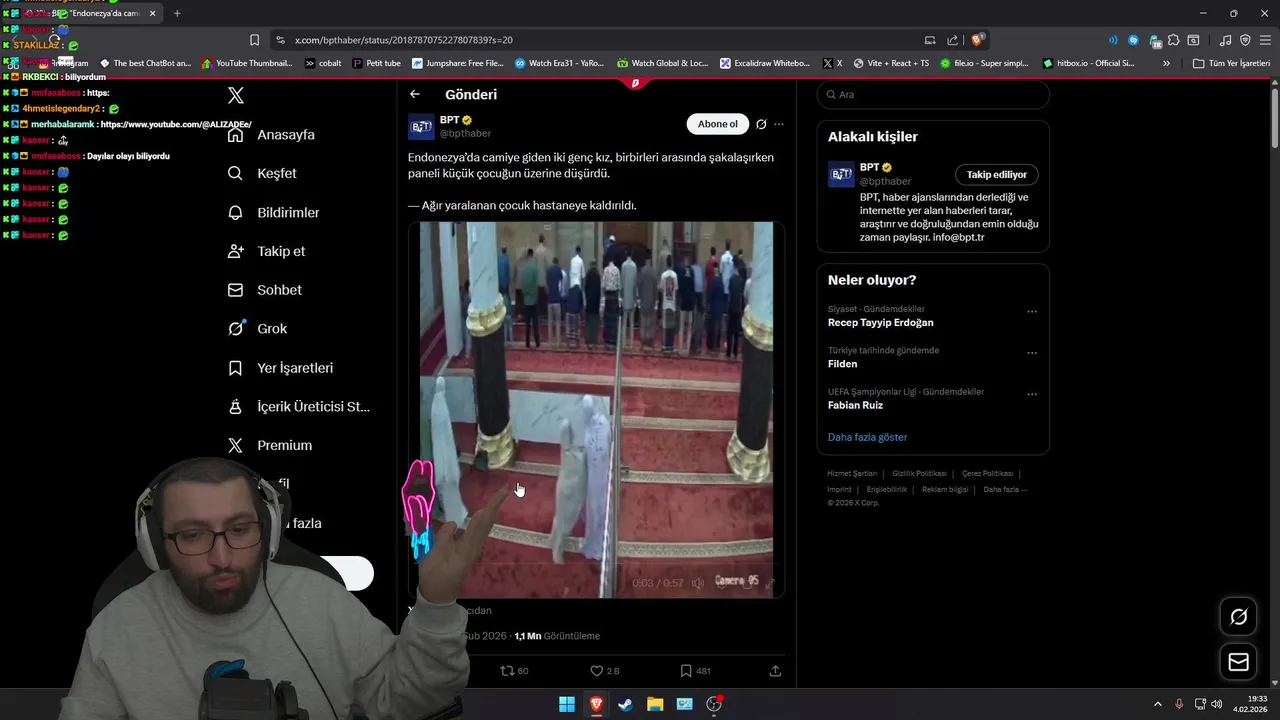Expand the Daha fazla footer menu
Image resolution: width=1280 pixels, height=720 pixels.
tap(1005, 489)
